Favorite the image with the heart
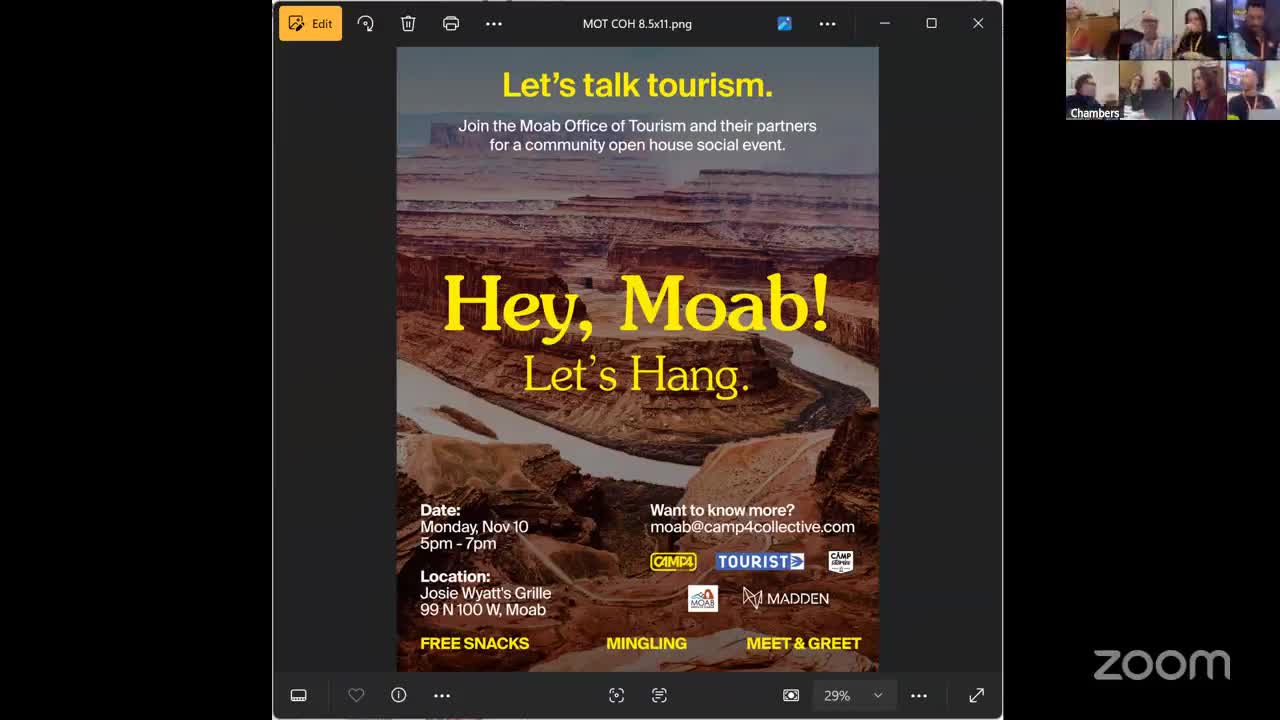This screenshot has width=1280, height=720. 356,695
